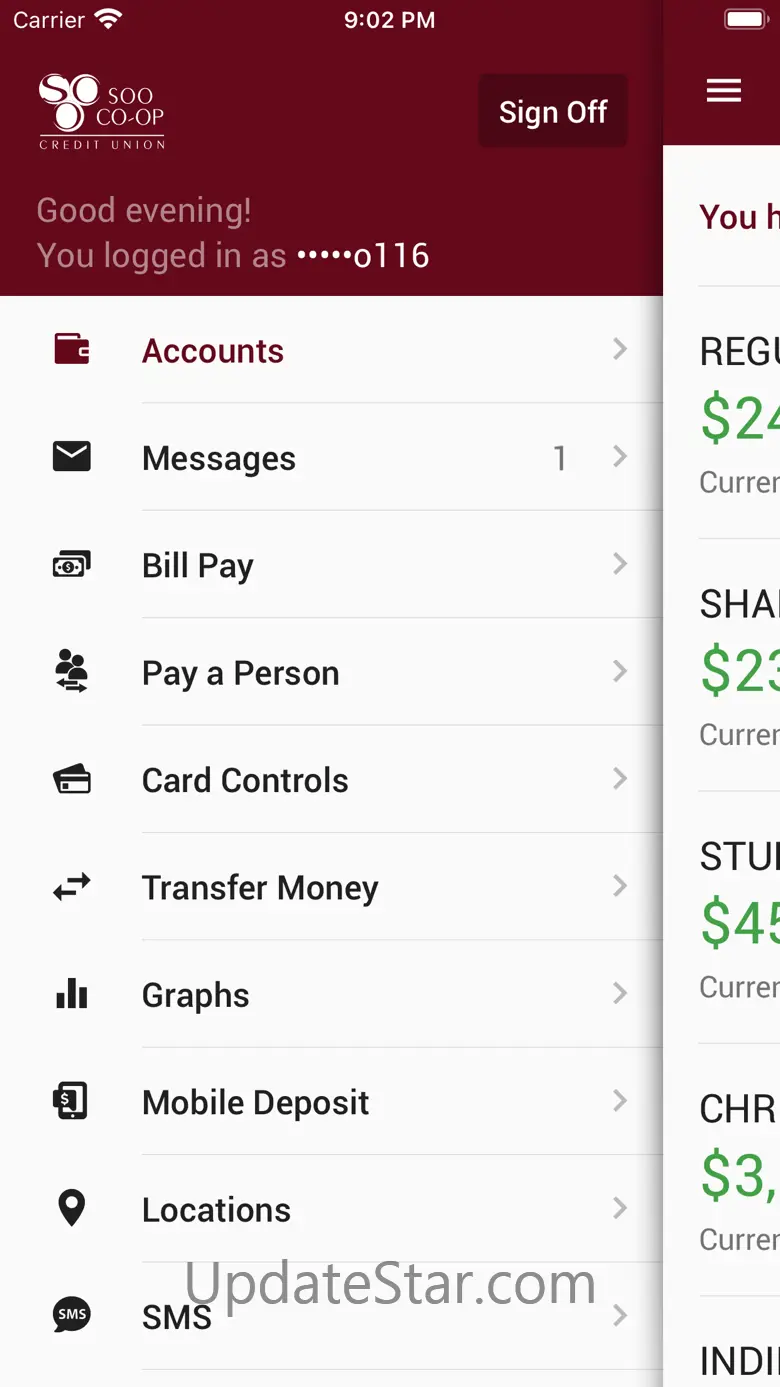Expand the Bill Pay row chevron
The image size is (780, 1387).
[620, 564]
